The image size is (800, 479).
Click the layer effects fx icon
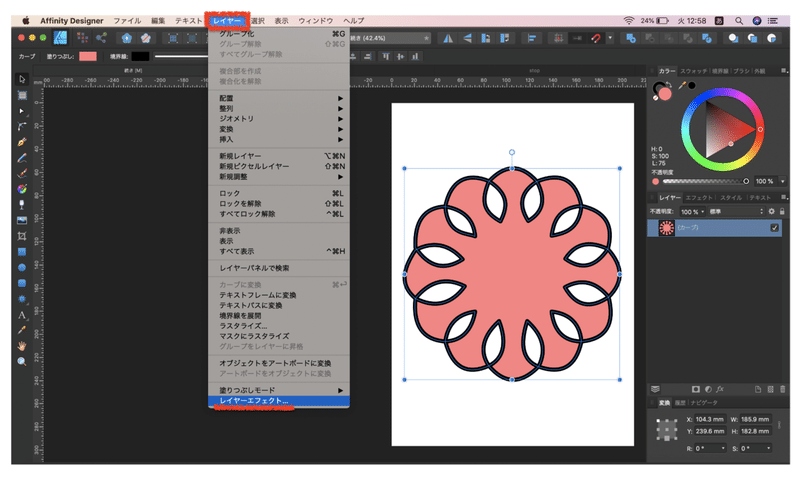tap(720, 389)
